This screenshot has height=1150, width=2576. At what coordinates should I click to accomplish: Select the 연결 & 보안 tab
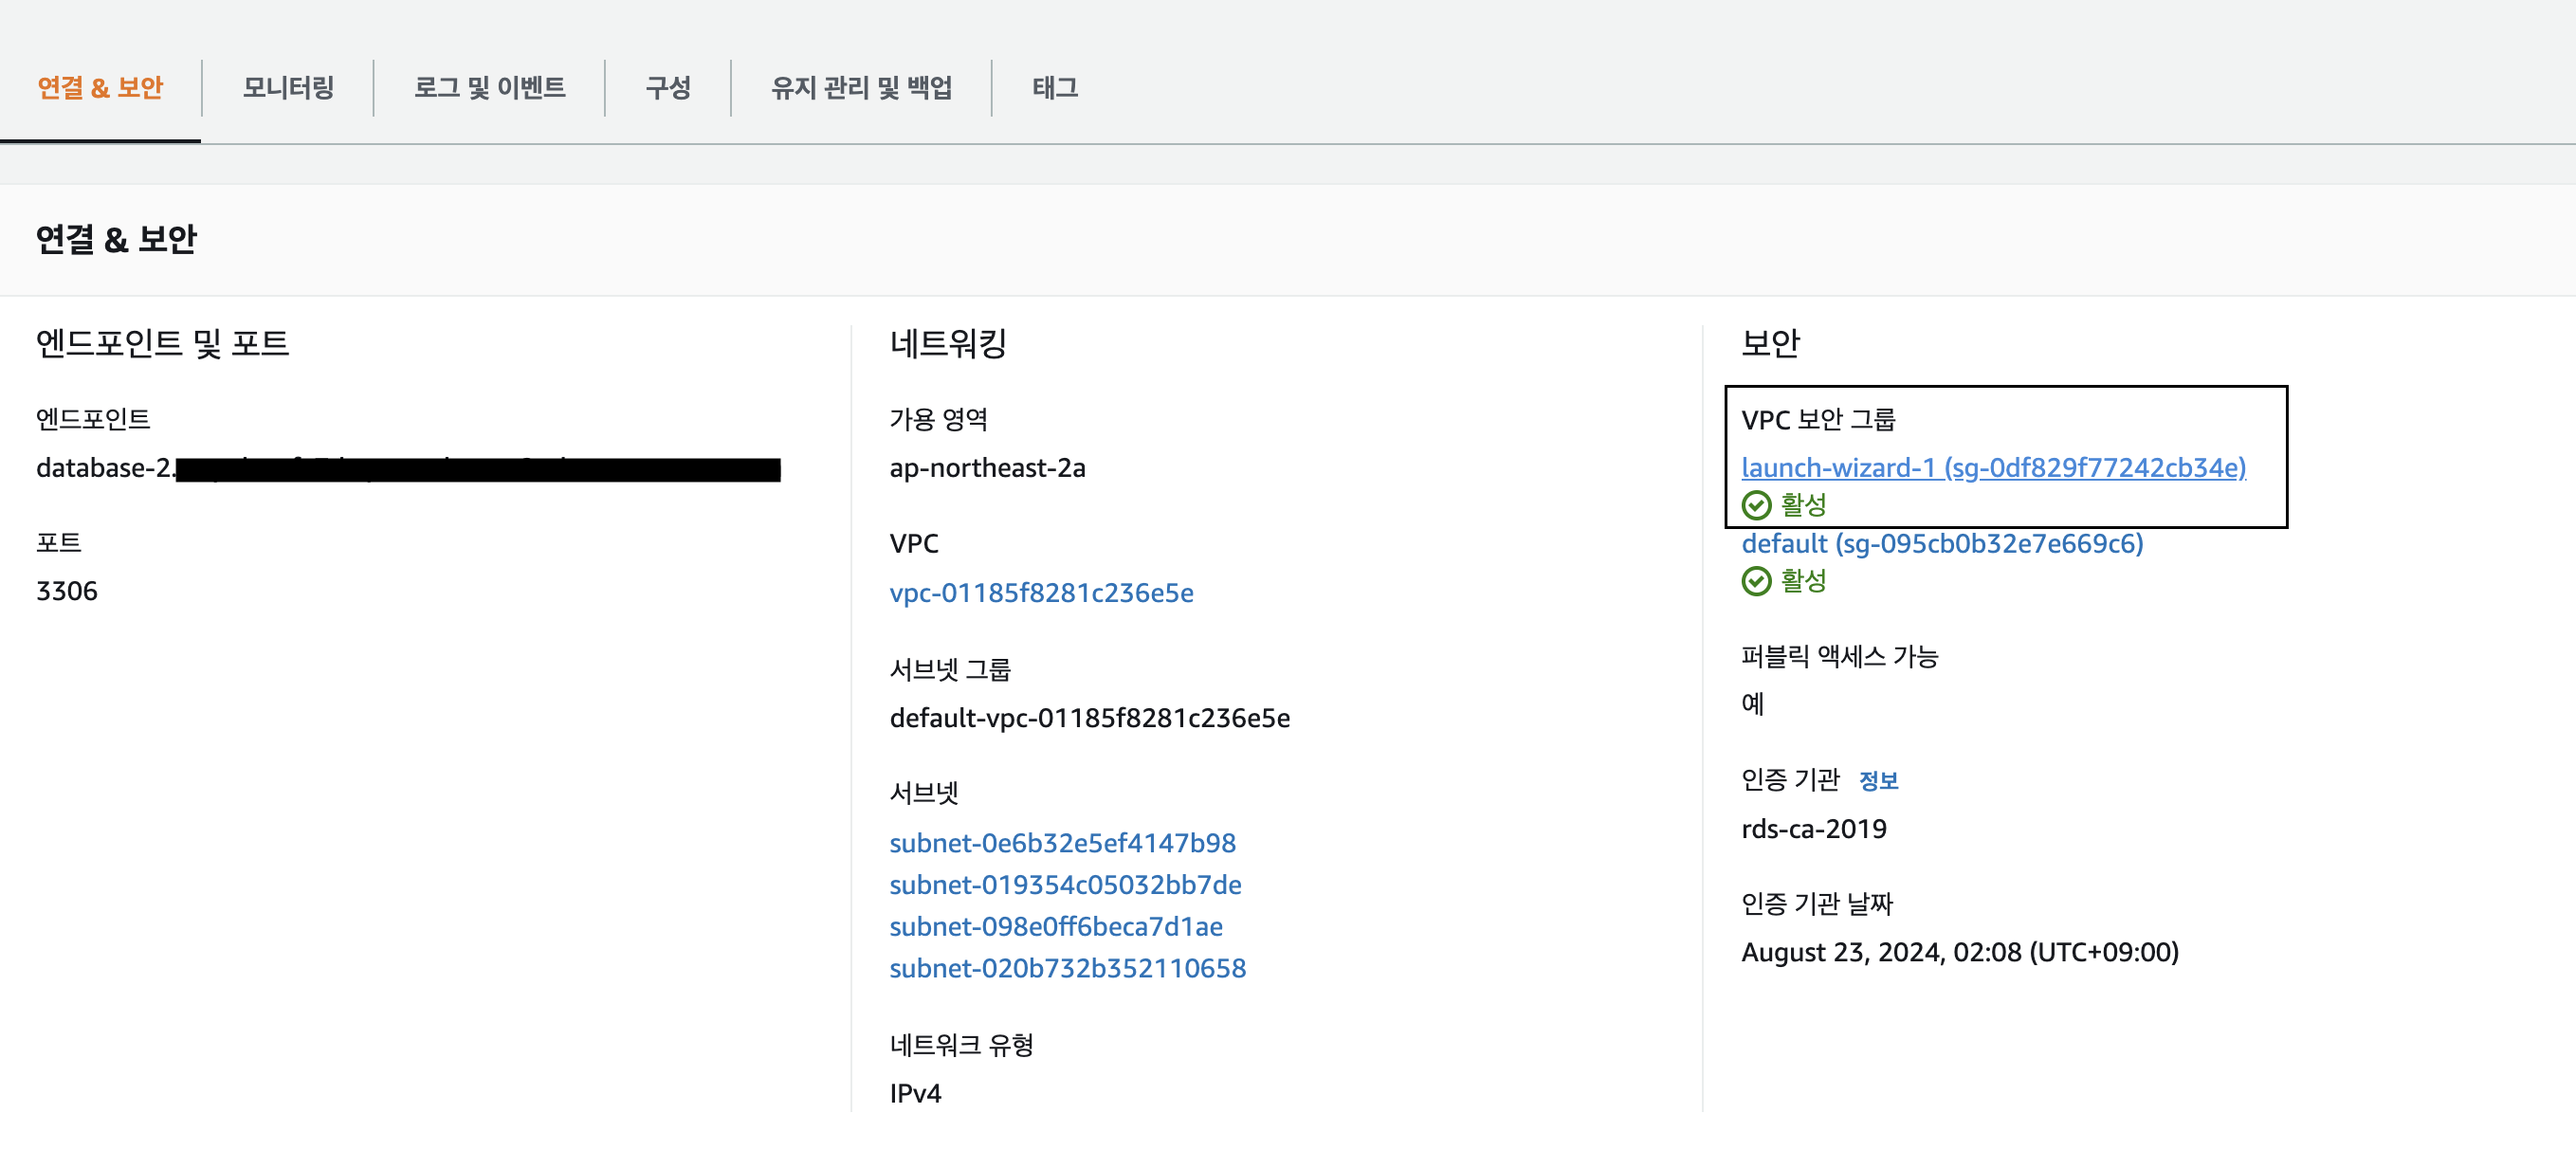click(100, 88)
